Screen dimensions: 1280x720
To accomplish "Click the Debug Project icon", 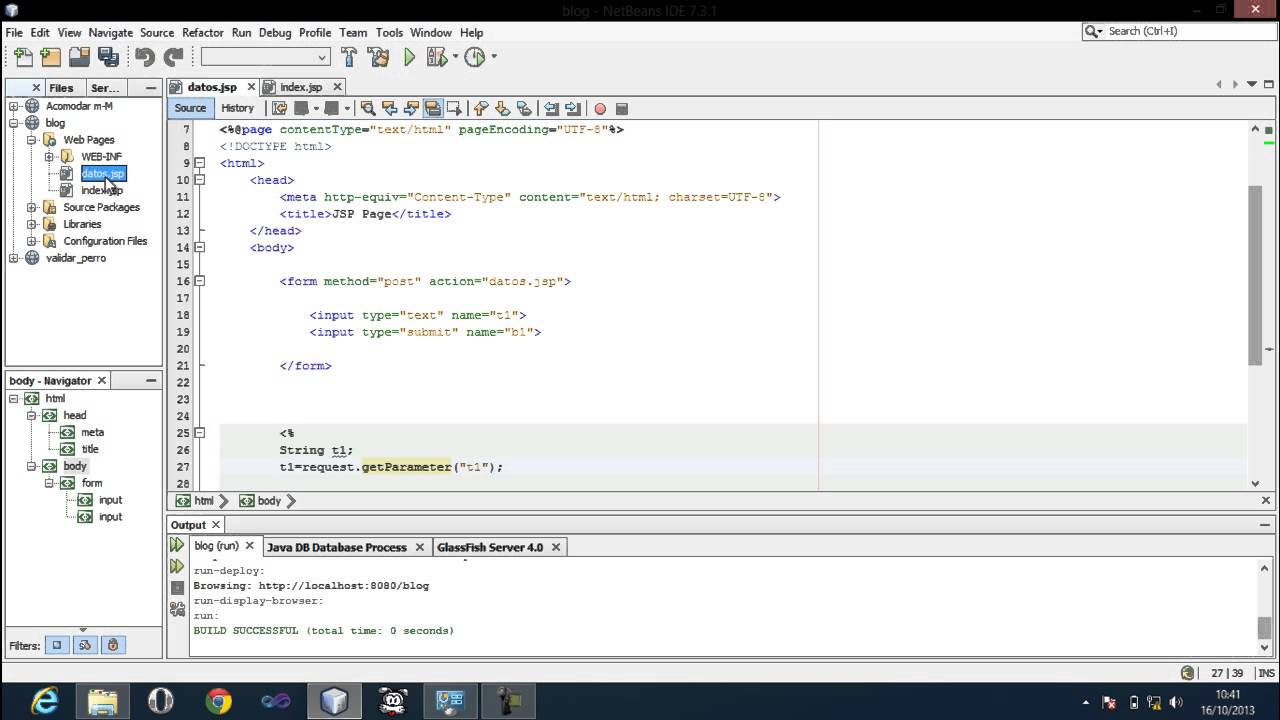I will click(436, 58).
